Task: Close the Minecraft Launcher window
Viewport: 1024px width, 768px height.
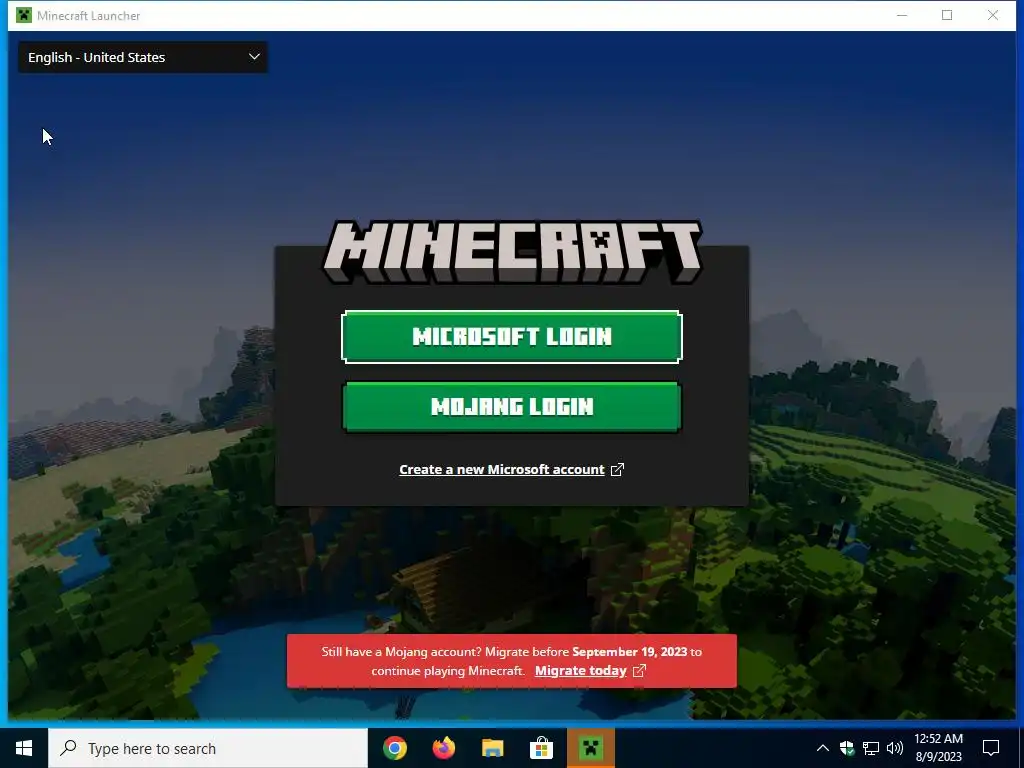Action: pyautogui.click(x=993, y=15)
